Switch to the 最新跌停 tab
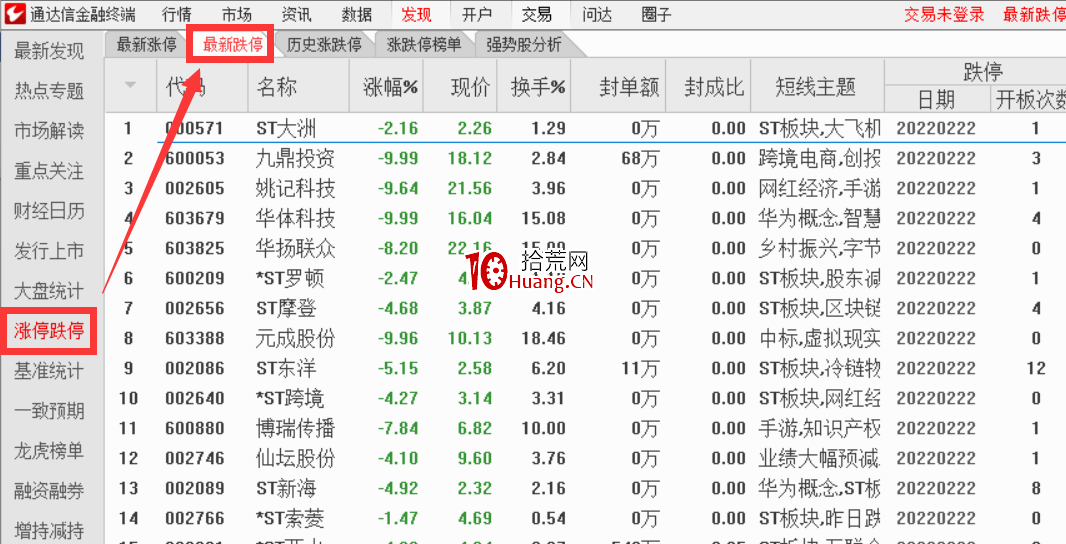The image size is (1066, 544). coord(233,46)
